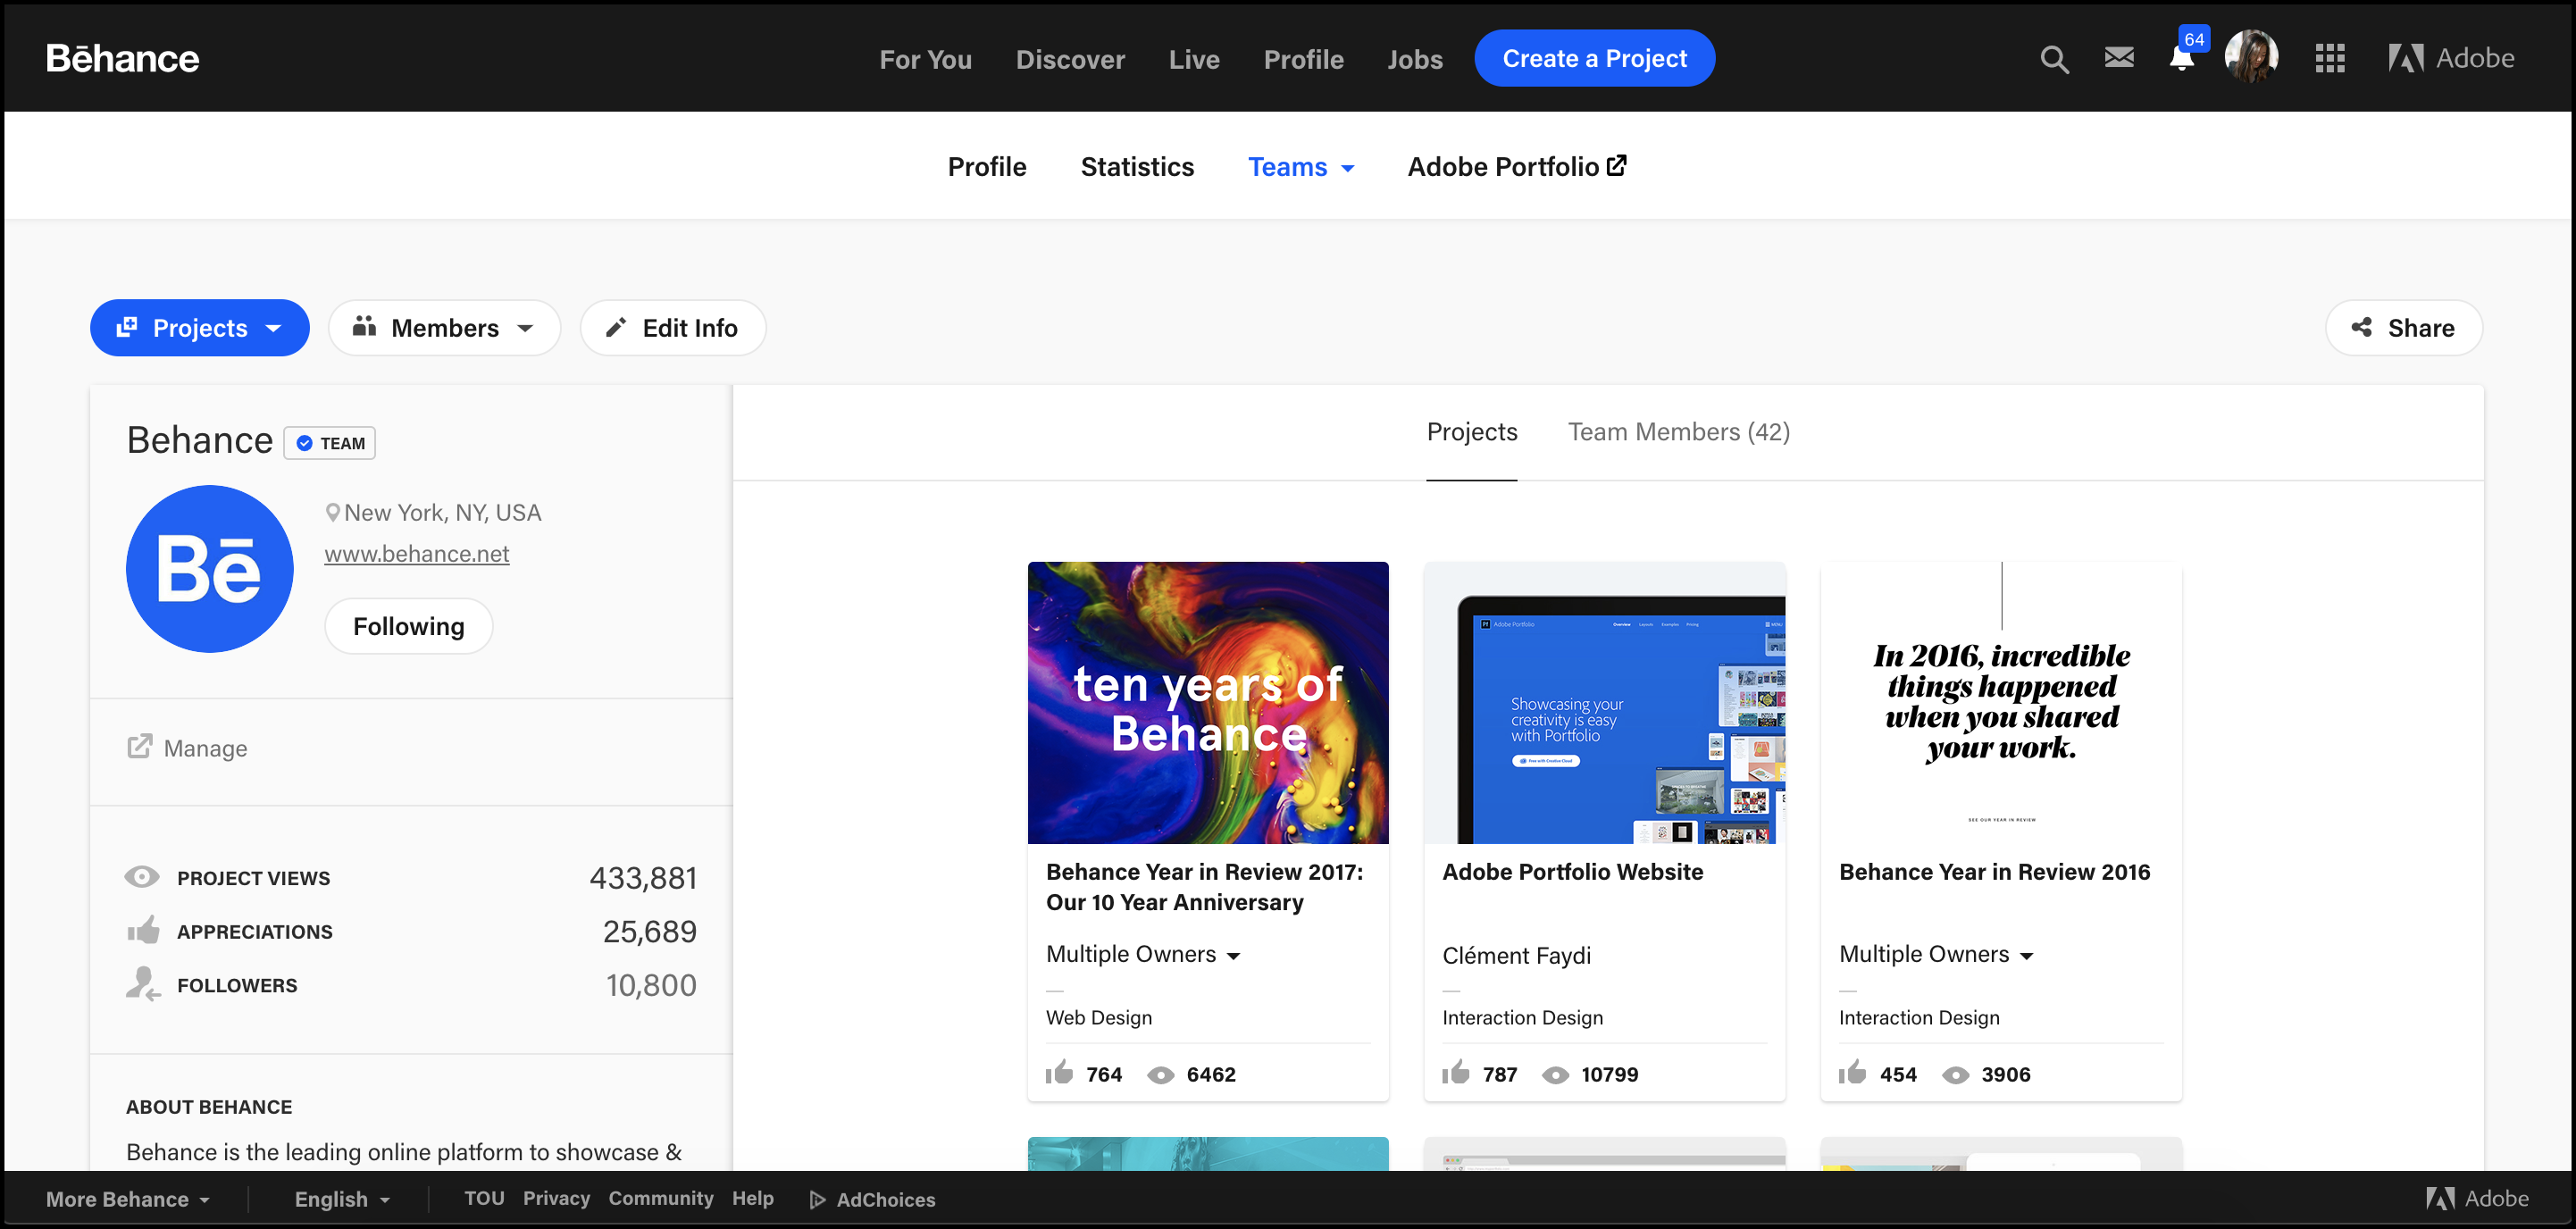
Task: Click the Behance search icon
Action: tap(2053, 59)
